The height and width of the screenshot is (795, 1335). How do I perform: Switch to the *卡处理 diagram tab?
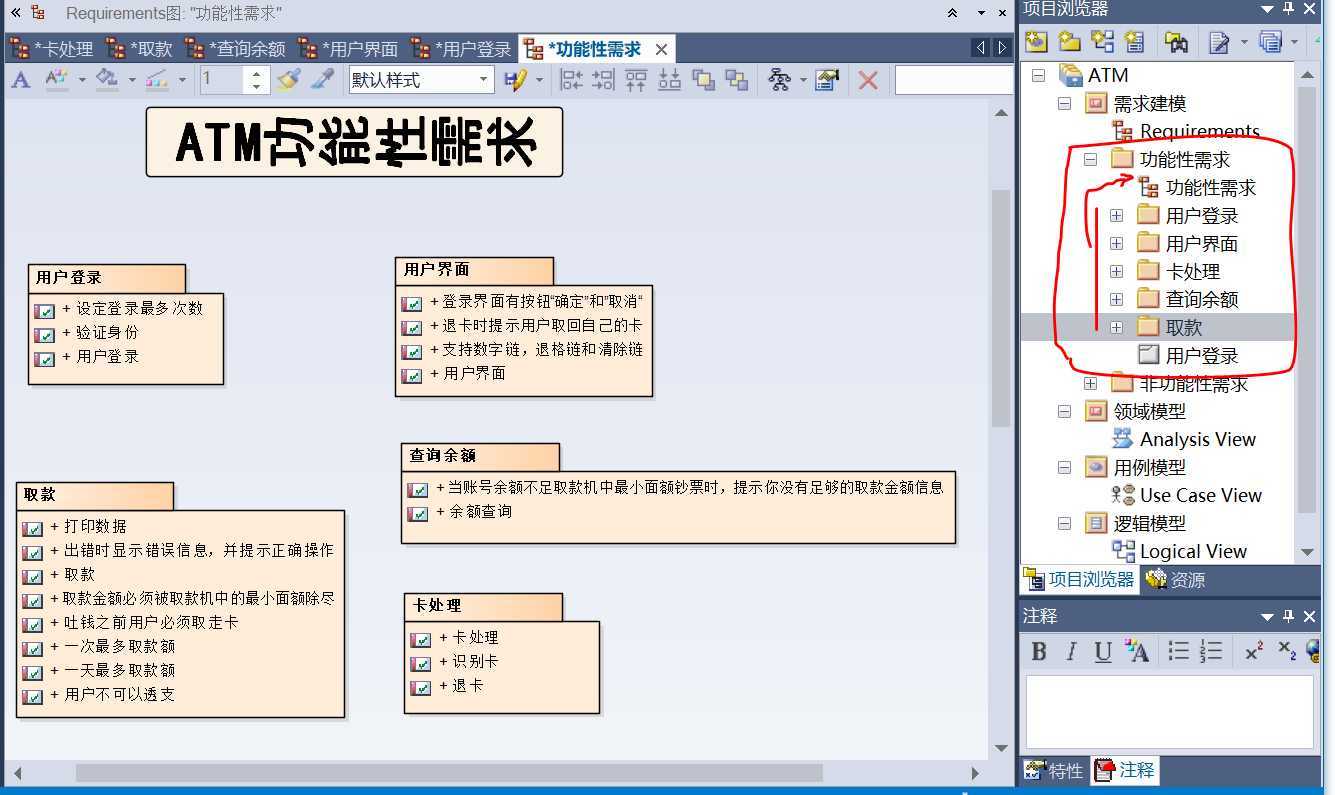coord(51,49)
